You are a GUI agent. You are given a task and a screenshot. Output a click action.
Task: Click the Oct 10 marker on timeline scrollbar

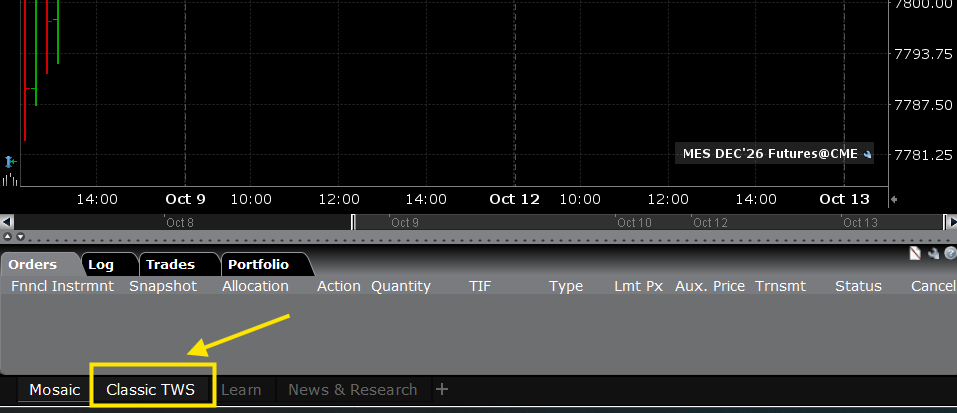click(x=634, y=223)
